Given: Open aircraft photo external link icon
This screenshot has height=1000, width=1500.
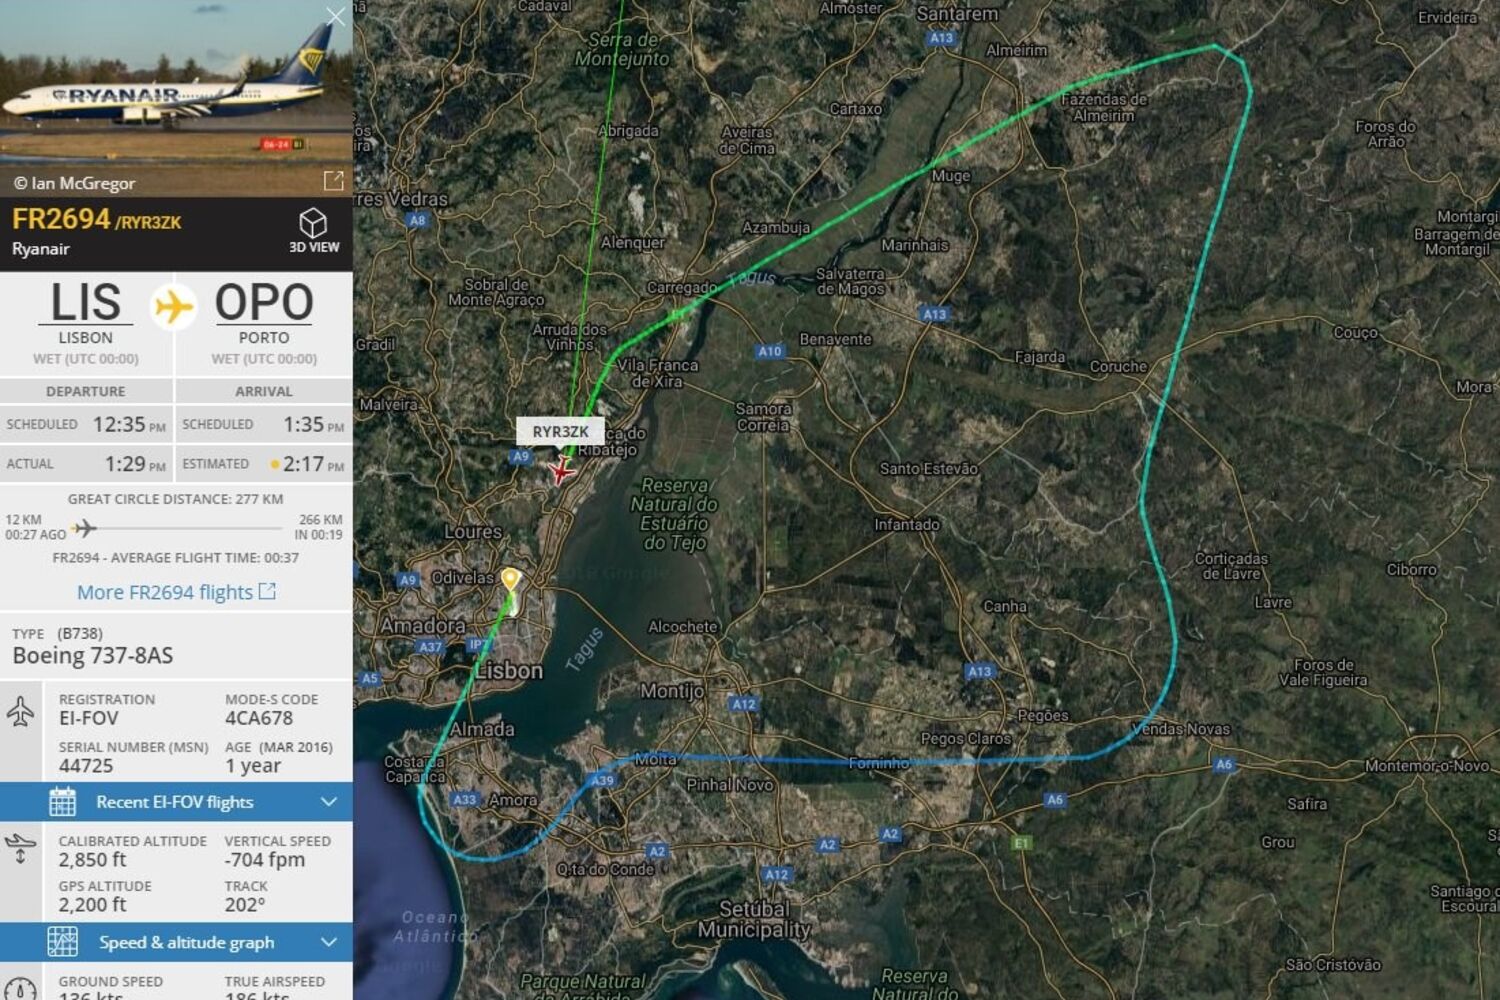Looking at the screenshot, I should click(333, 181).
